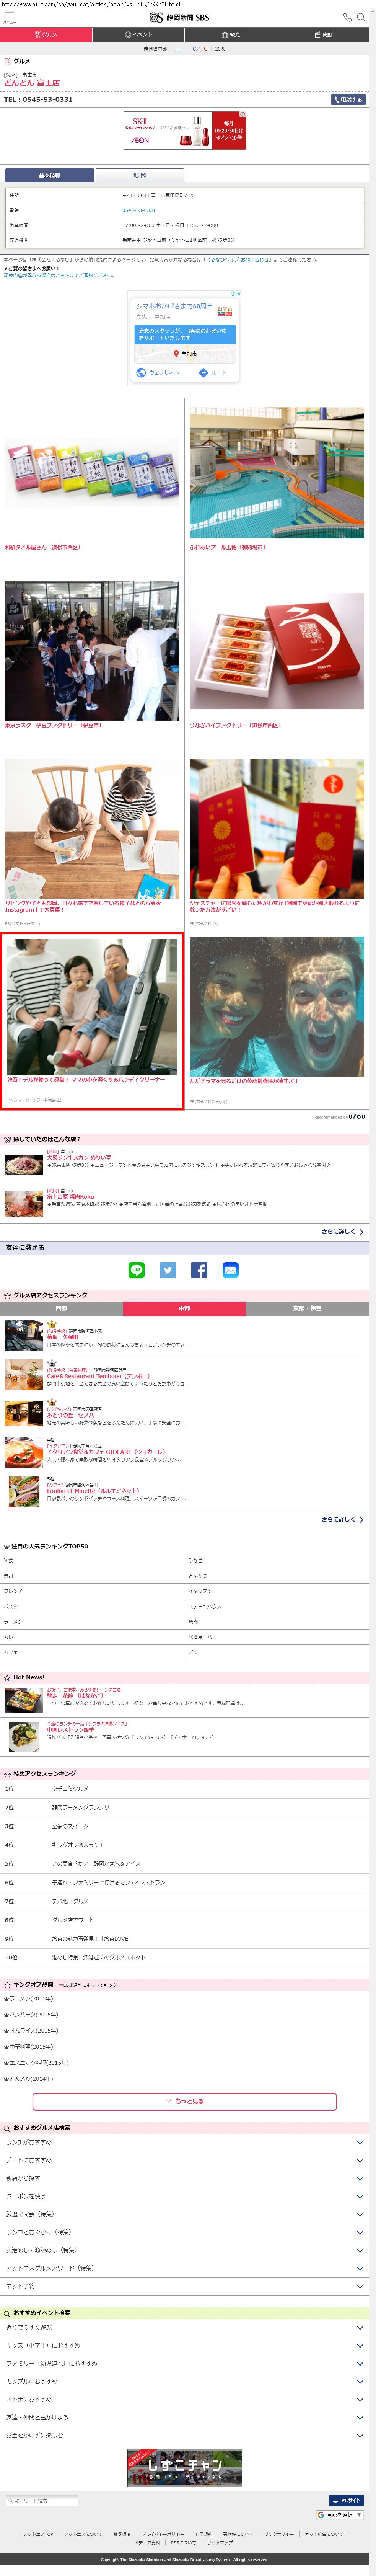Expand the ランチがおすすめ search section

click(188, 2142)
